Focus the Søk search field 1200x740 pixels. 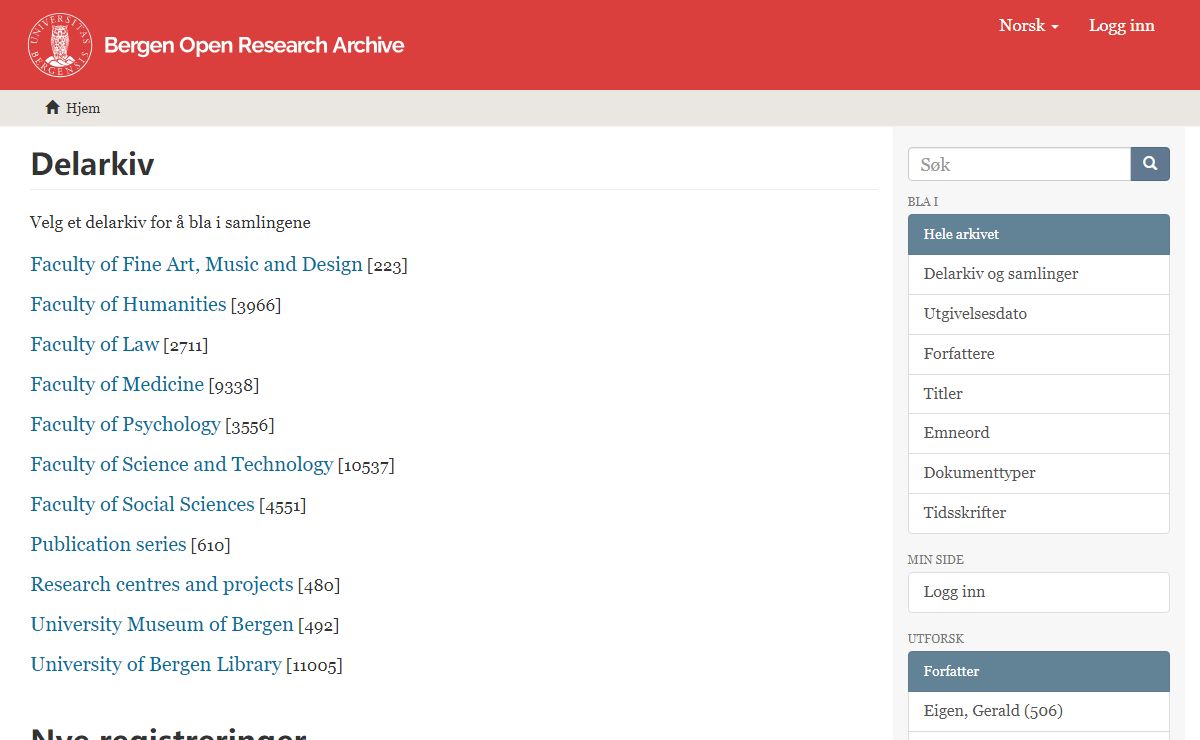point(1019,164)
